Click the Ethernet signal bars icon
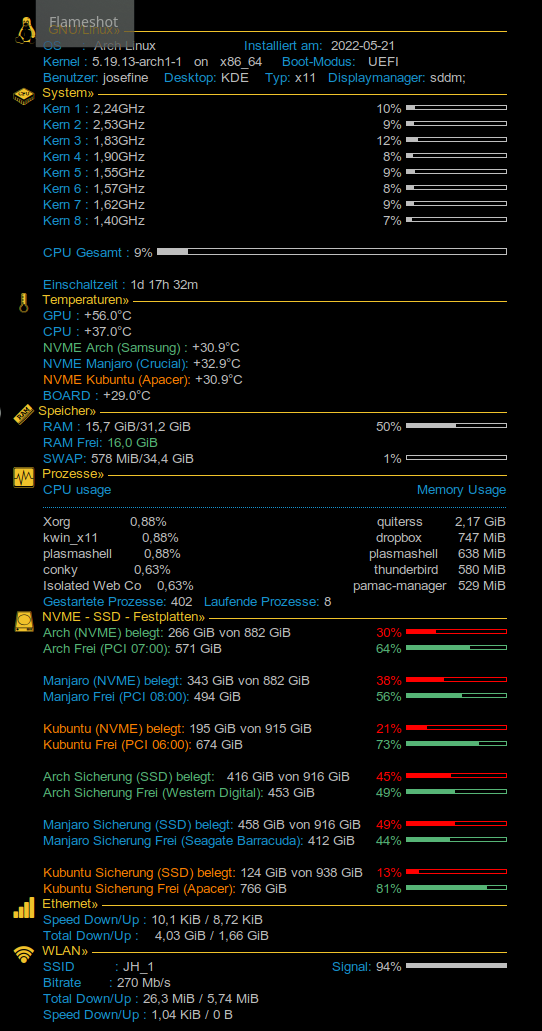 pos(24,909)
